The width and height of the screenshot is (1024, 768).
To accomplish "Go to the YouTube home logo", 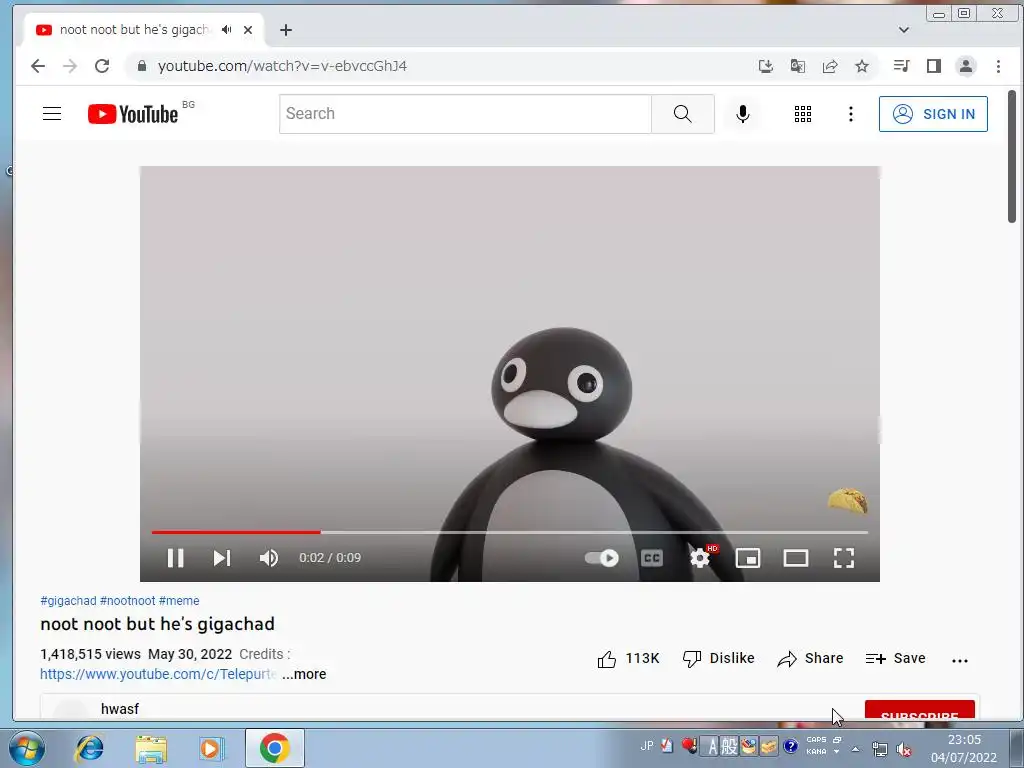I will click(133, 114).
